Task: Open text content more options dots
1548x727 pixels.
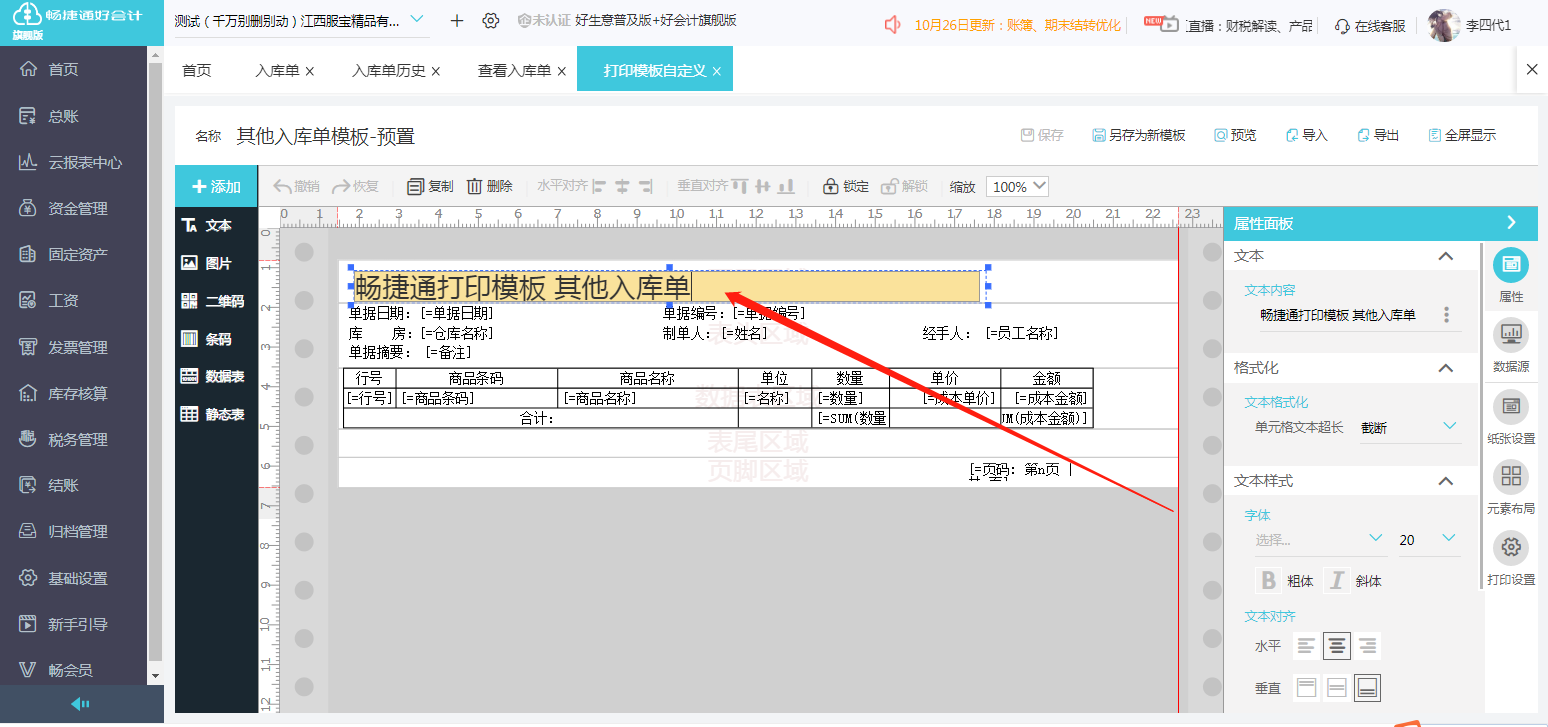Action: [1446, 315]
